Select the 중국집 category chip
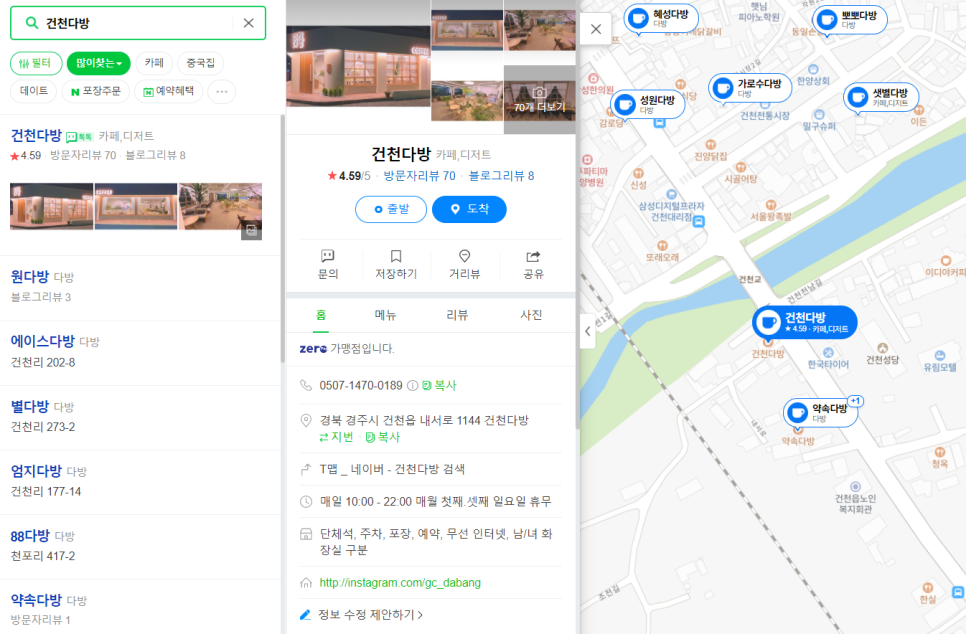 [200, 63]
